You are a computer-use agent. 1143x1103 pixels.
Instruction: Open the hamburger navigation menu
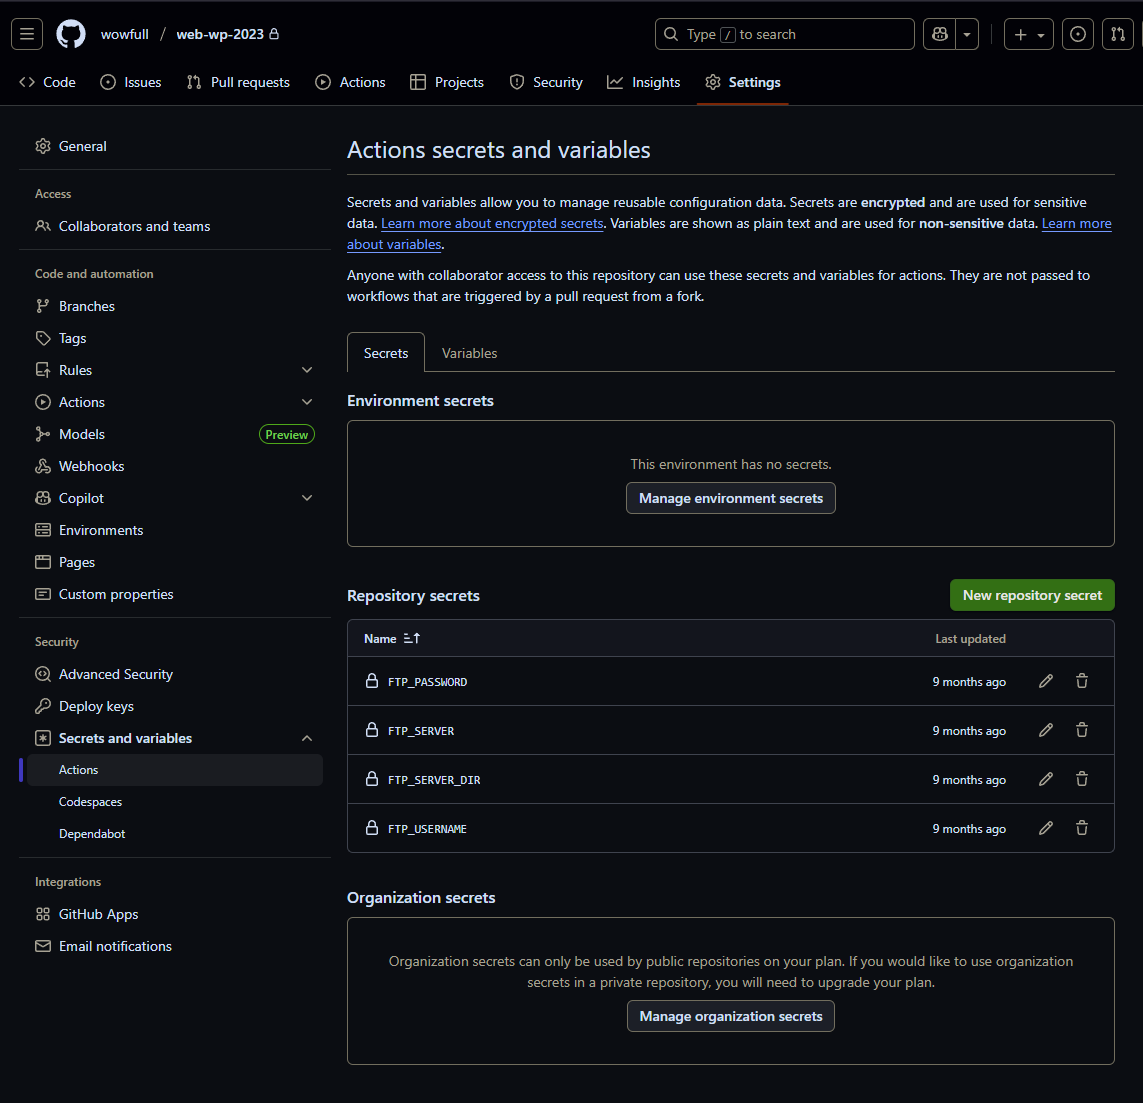point(27,34)
